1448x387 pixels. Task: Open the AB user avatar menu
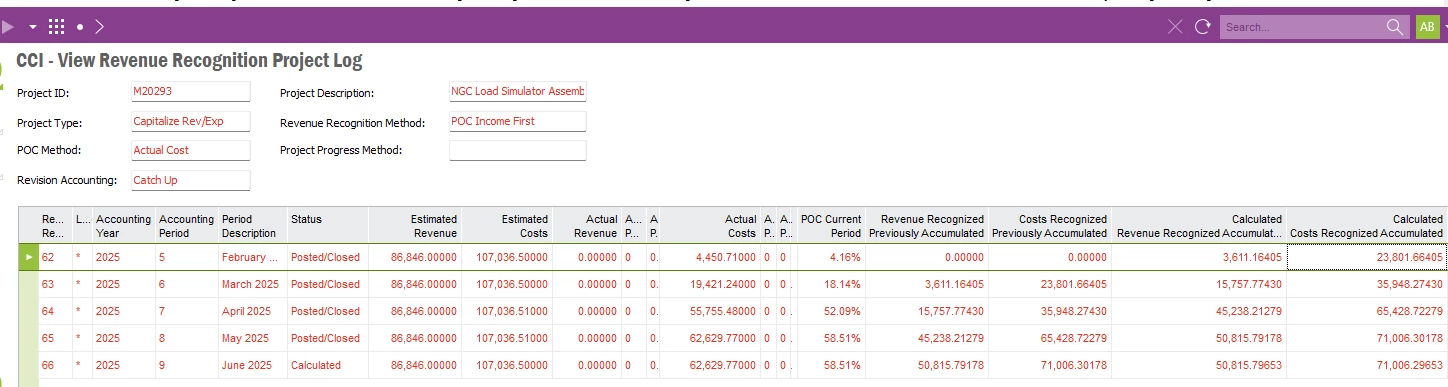pos(1427,27)
